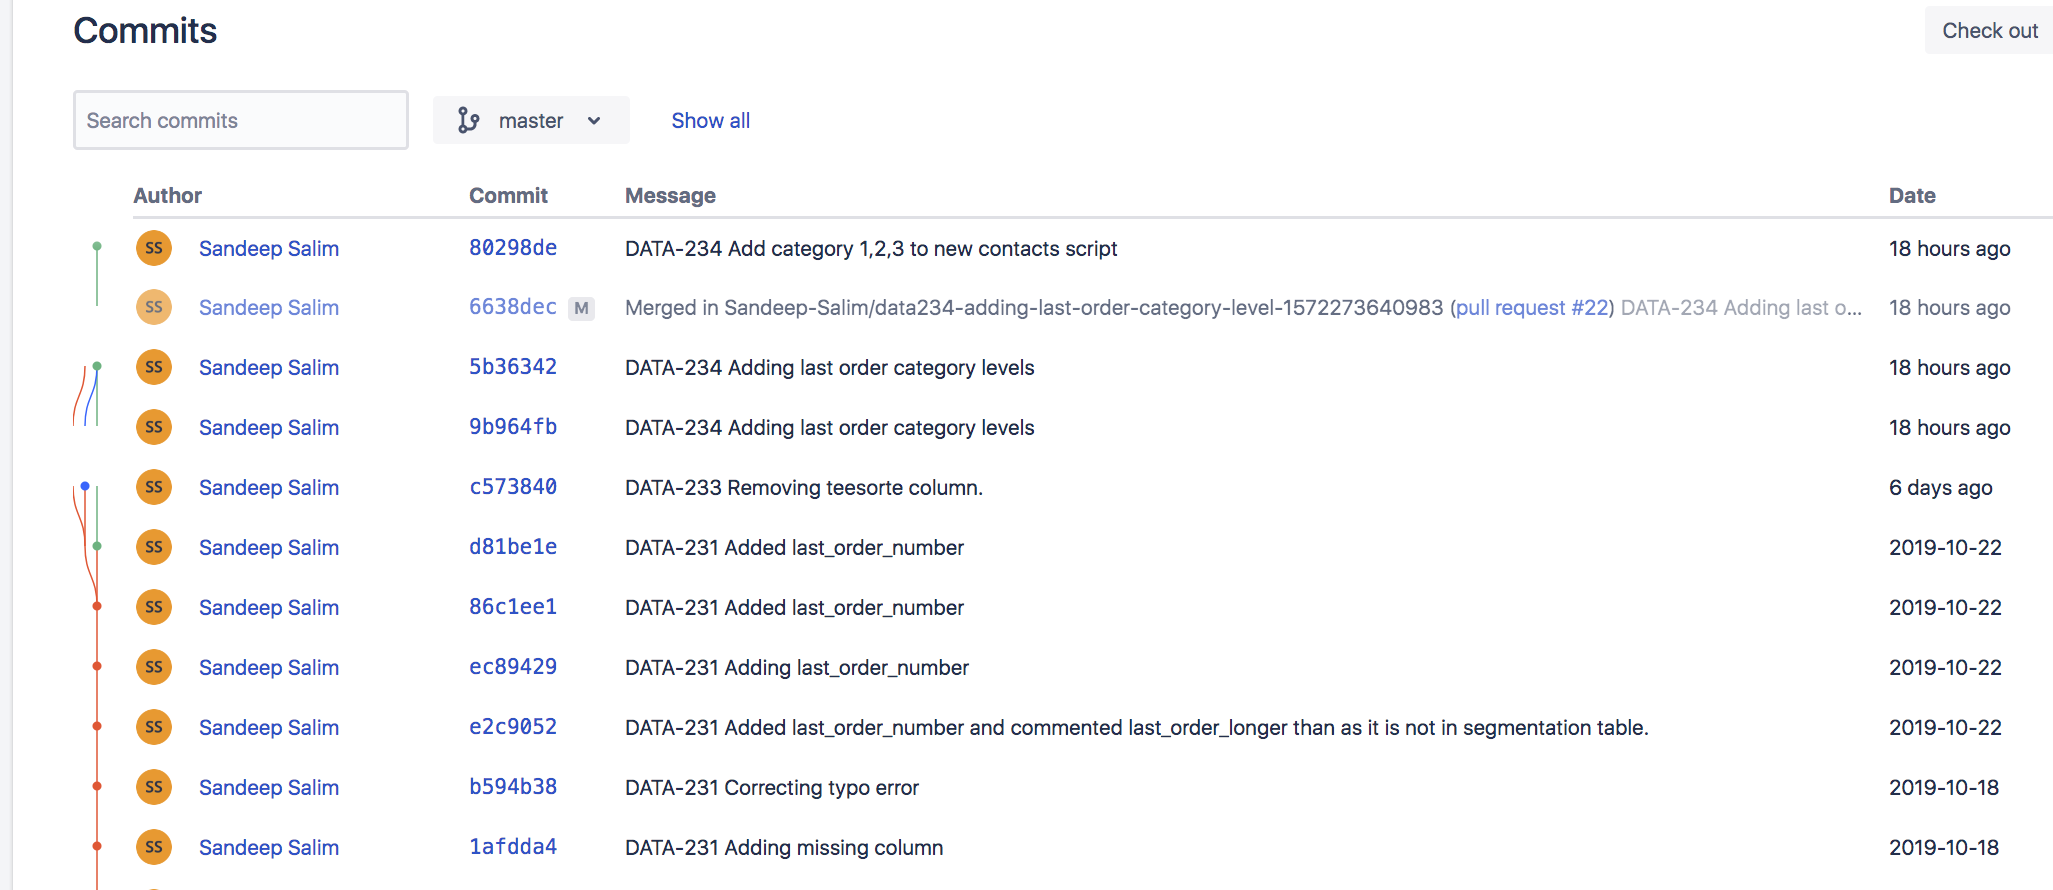Image resolution: width=2053 pixels, height=890 pixels.
Task: Click the red graph node for commit ec89429
Action: click(97, 666)
